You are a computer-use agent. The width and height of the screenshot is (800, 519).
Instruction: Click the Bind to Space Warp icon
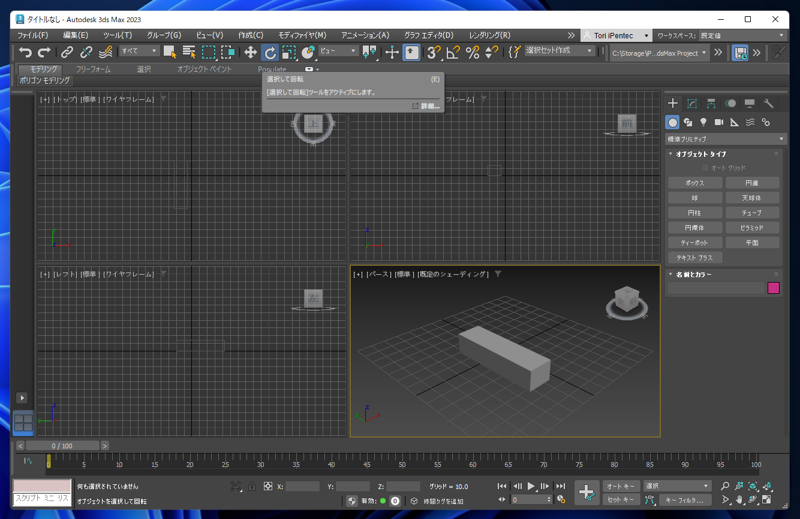(106, 52)
